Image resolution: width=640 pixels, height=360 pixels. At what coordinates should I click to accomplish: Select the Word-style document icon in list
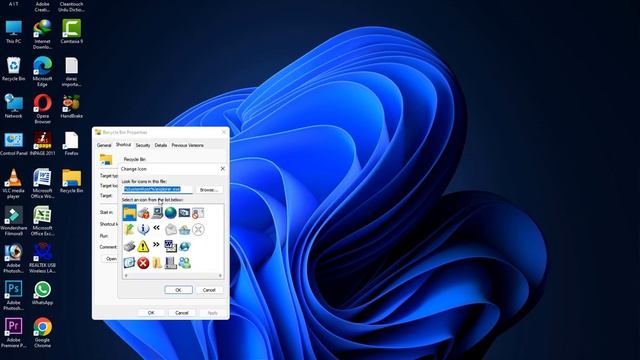[x=171, y=246]
